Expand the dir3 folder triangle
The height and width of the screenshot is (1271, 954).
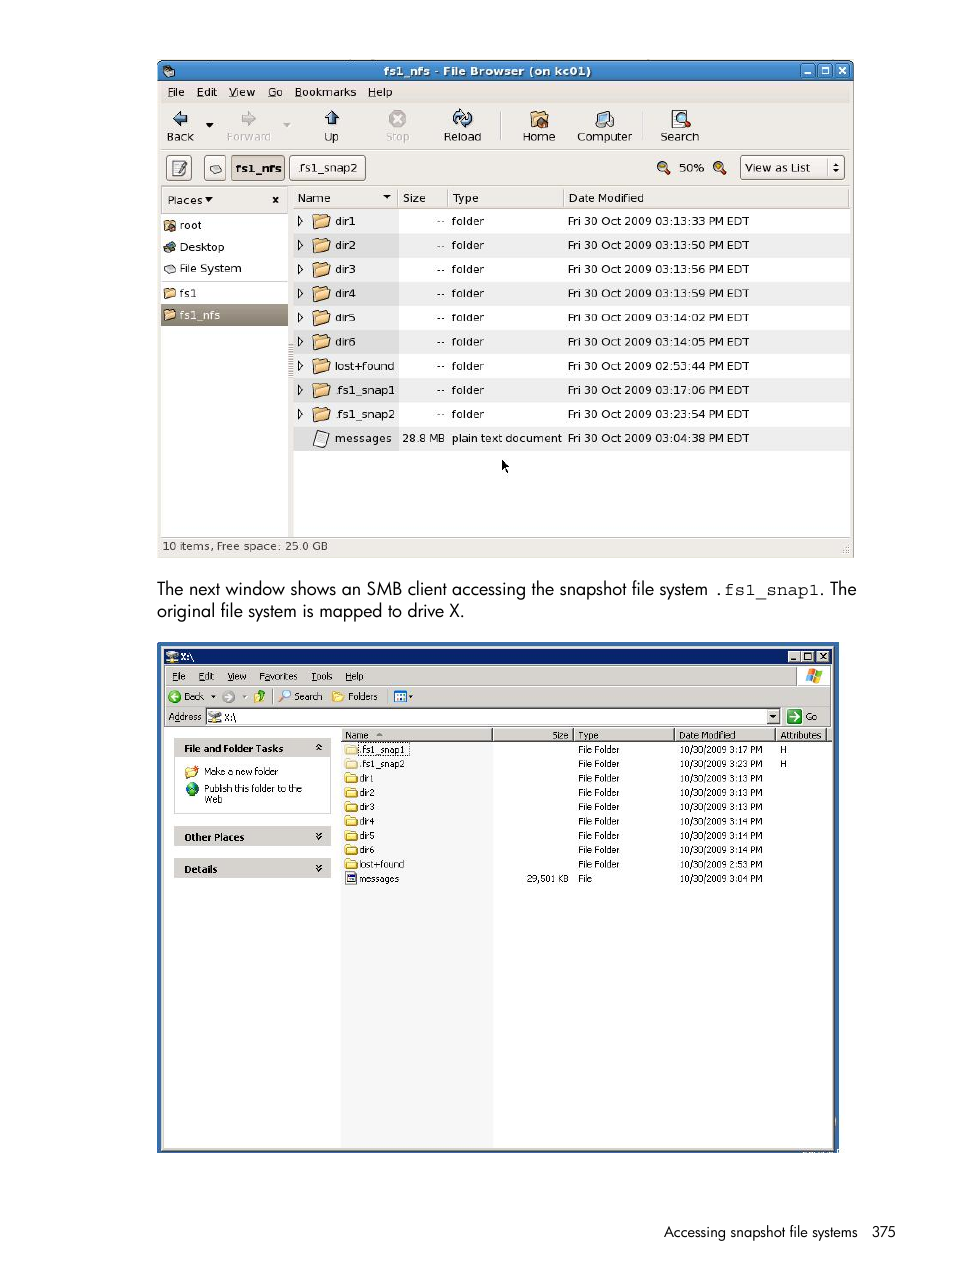click(x=300, y=269)
